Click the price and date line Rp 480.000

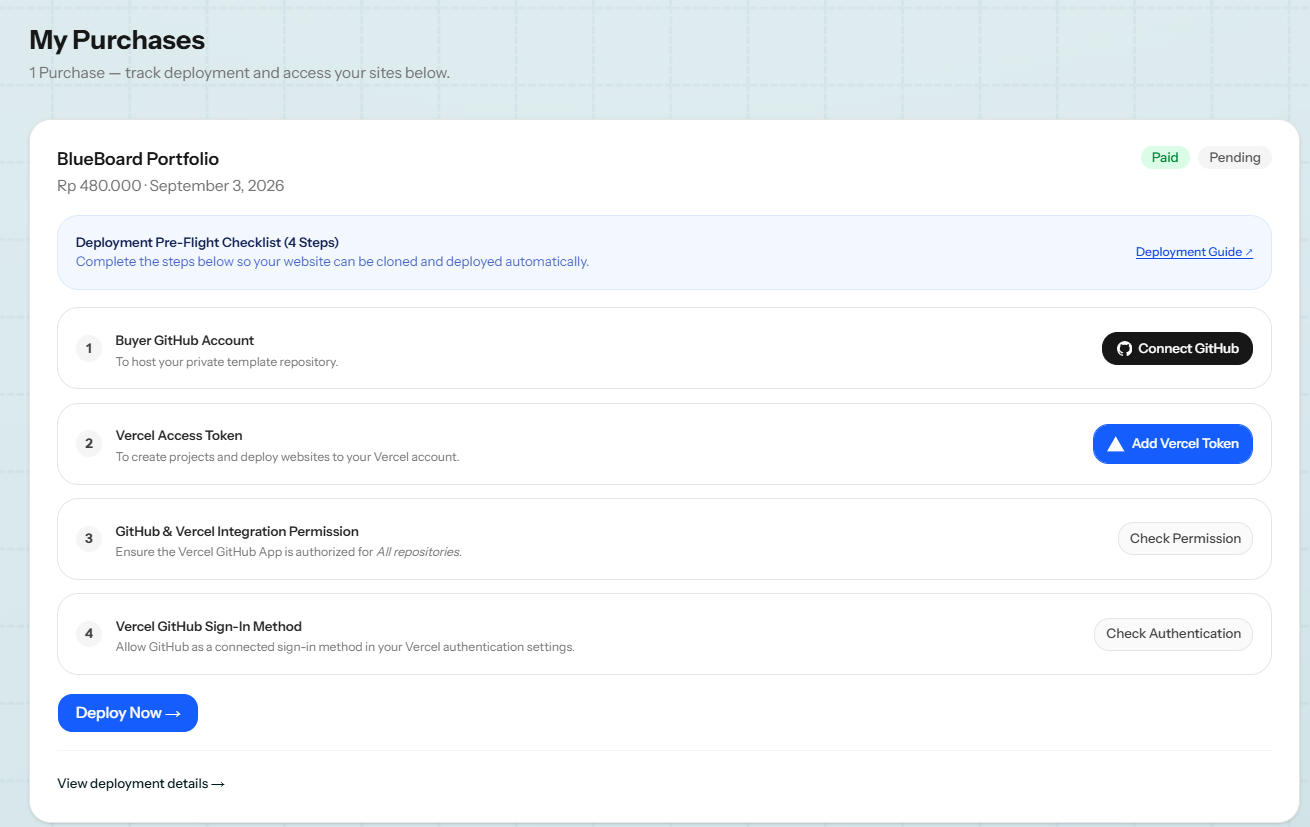(171, 186)
